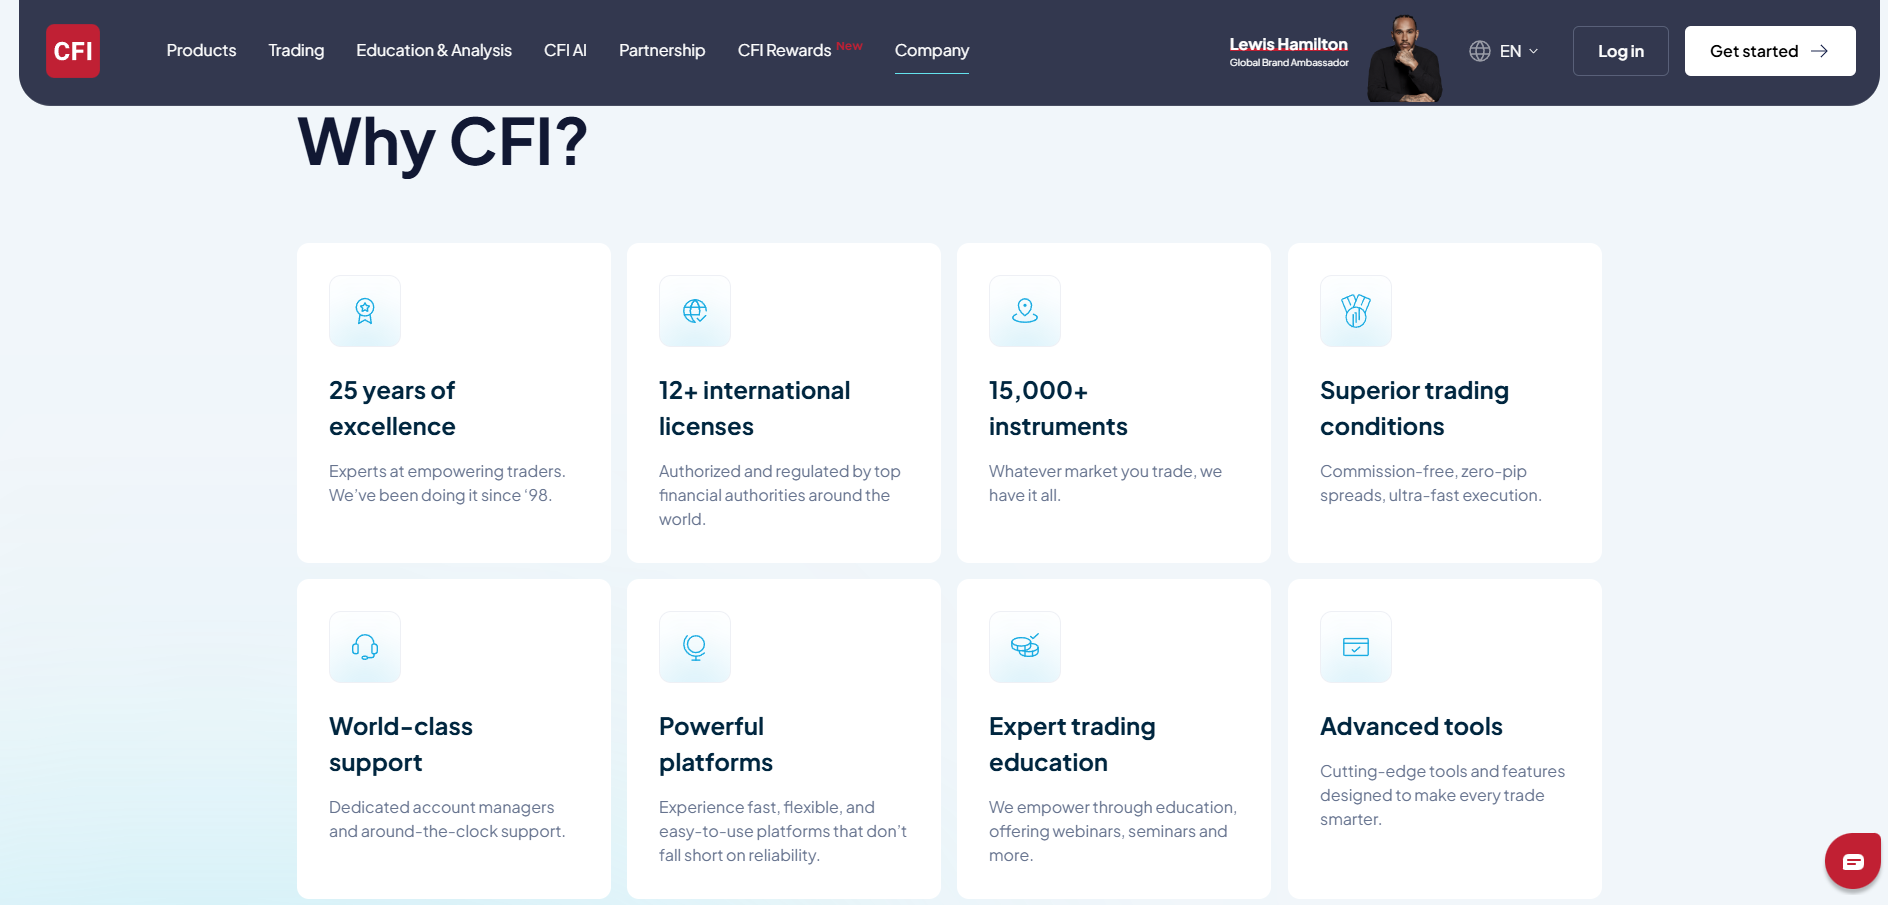Screen dimensions: 1888x905
Task: Click Lewis Hamilton portrait image
Action: coord(1405,58)
